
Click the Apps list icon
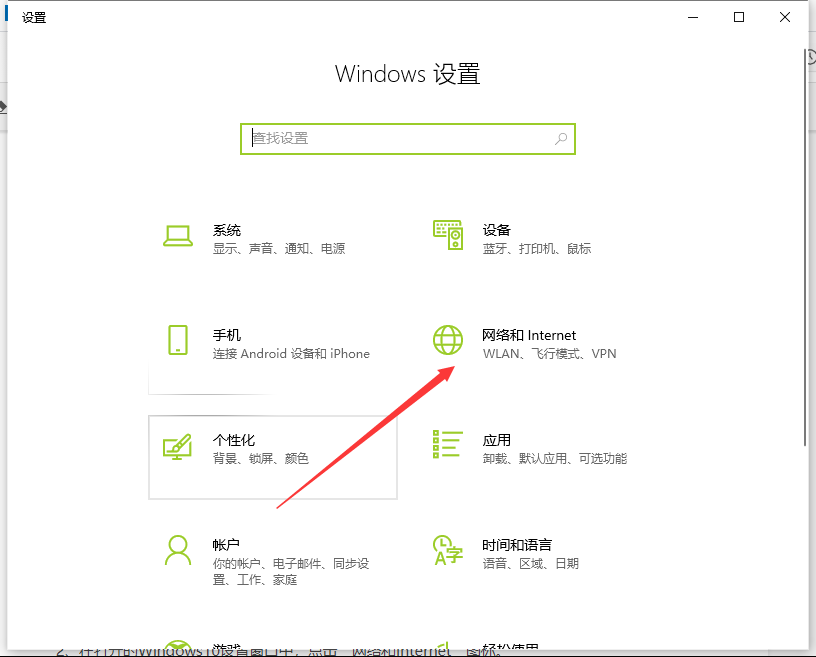coord(447,446)
